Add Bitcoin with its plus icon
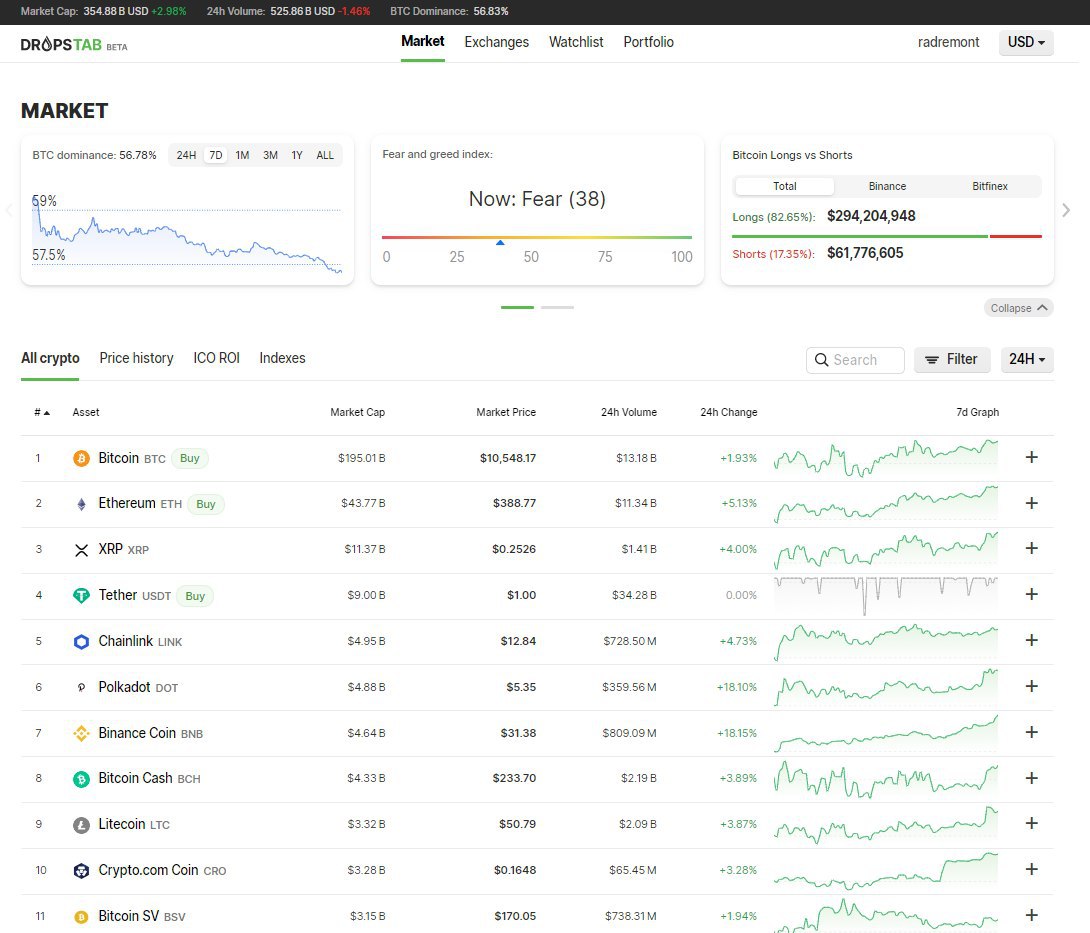The height and width of the screenshot is (933, 1090). point(1032,457)
